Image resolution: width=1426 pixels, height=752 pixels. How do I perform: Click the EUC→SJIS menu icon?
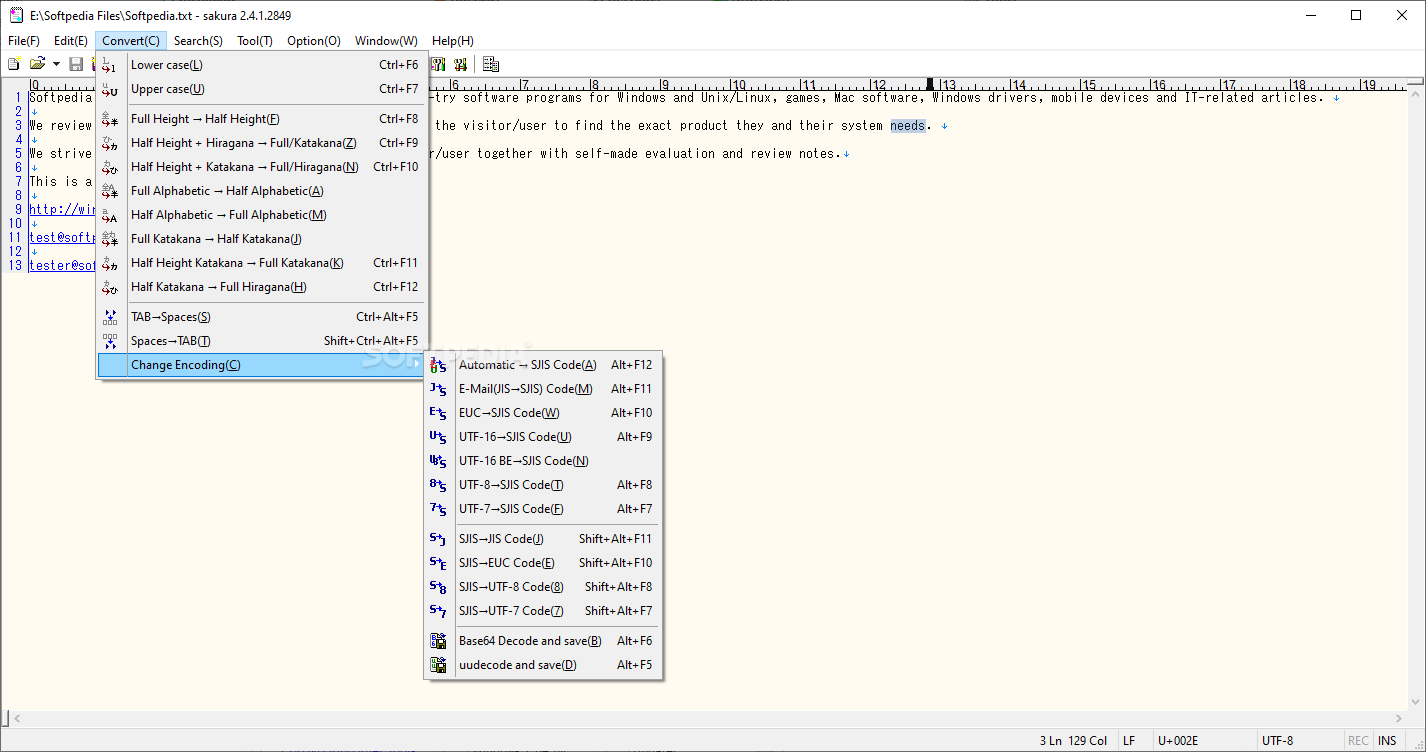438,413
